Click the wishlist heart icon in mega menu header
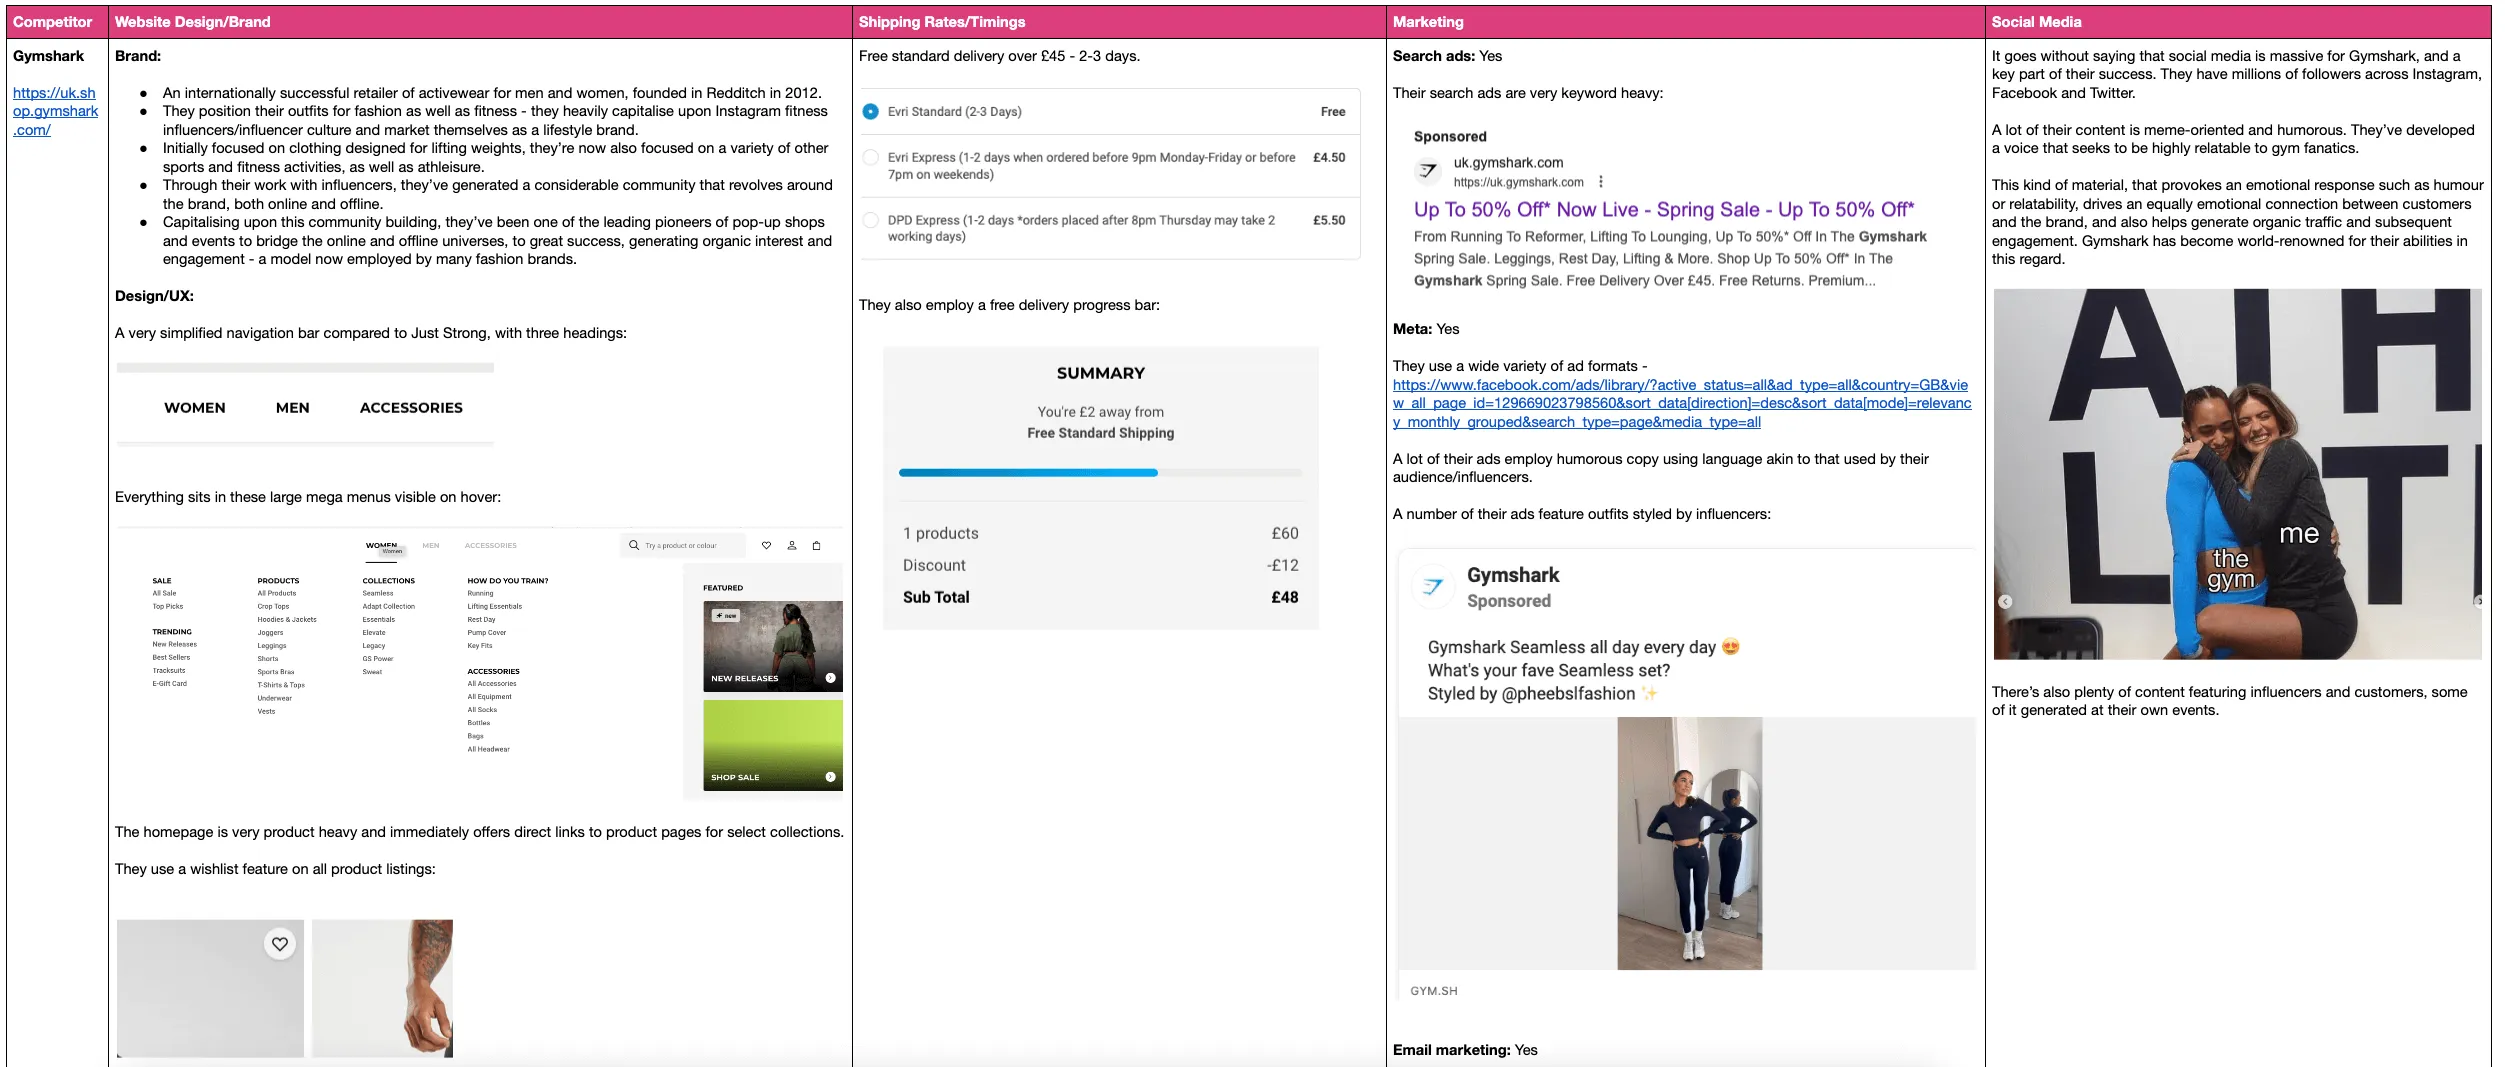This screenshot has height=1067, width=2505. pos(766,545)
